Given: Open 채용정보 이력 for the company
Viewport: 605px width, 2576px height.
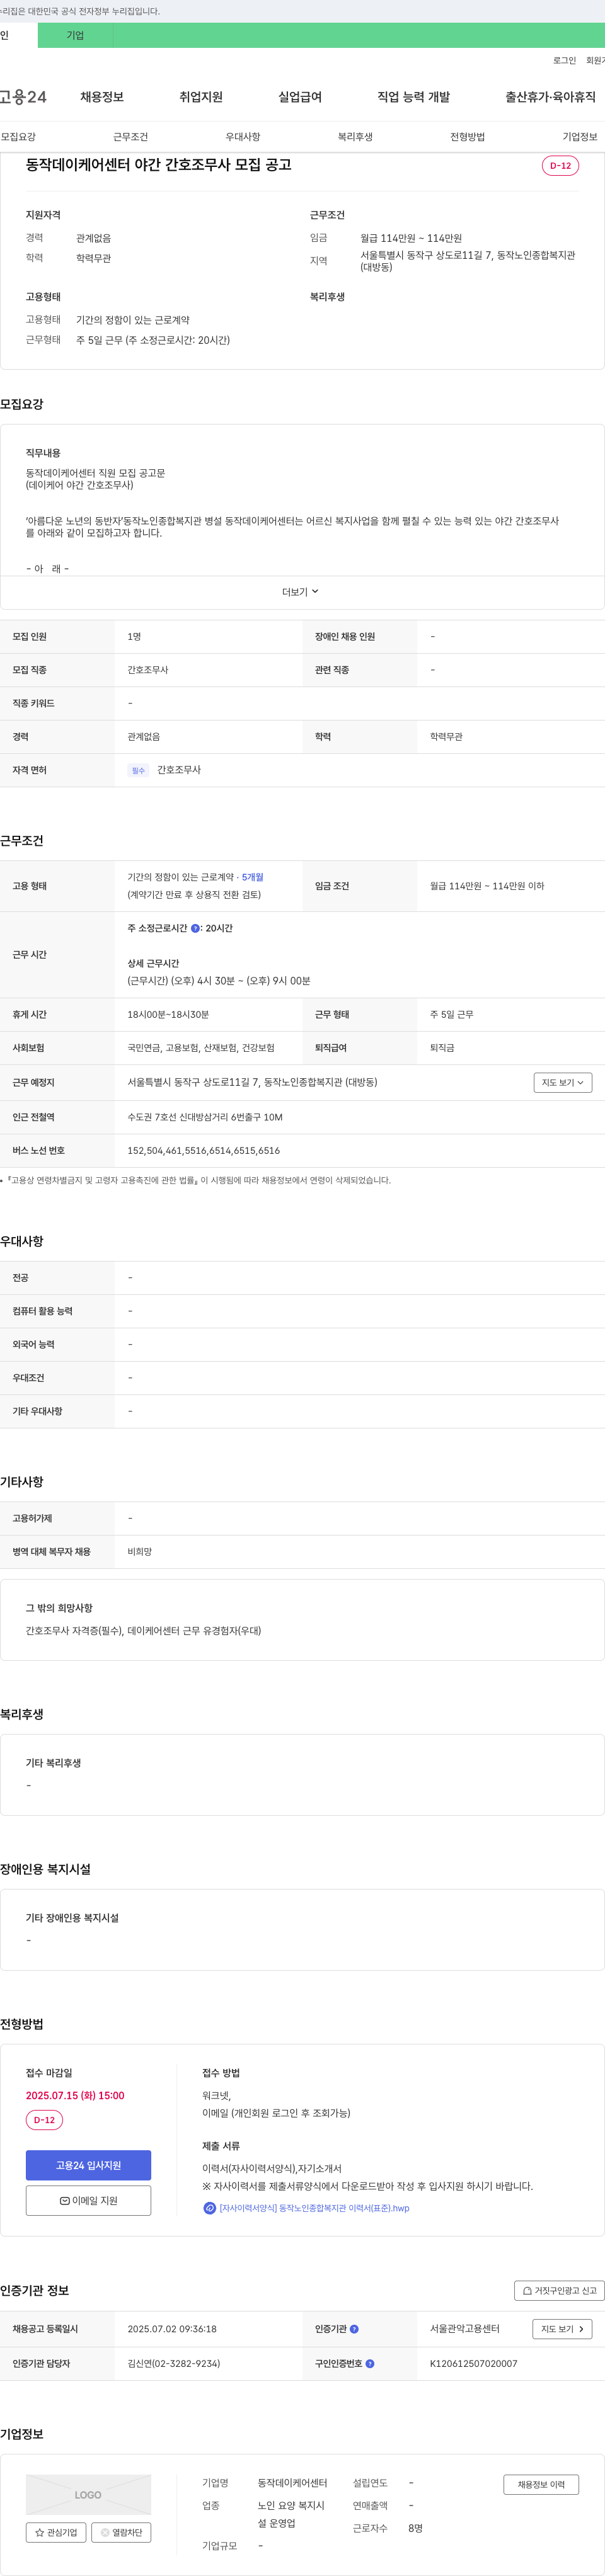Looking at the screenshot, I should coord(541,2485).
